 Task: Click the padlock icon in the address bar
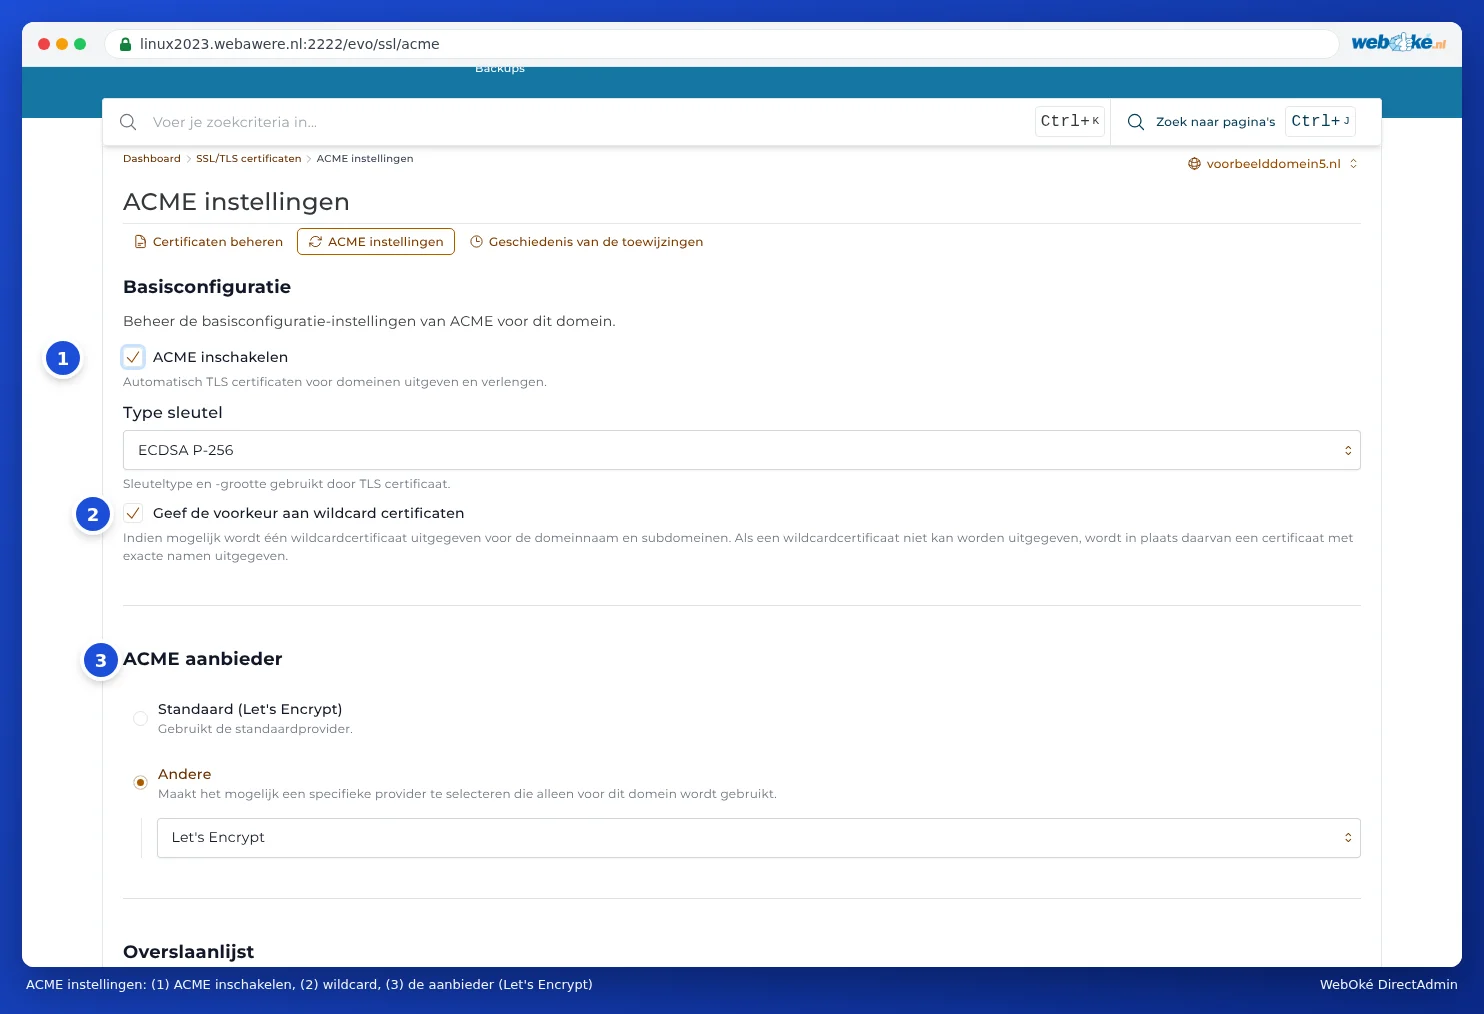126,44
